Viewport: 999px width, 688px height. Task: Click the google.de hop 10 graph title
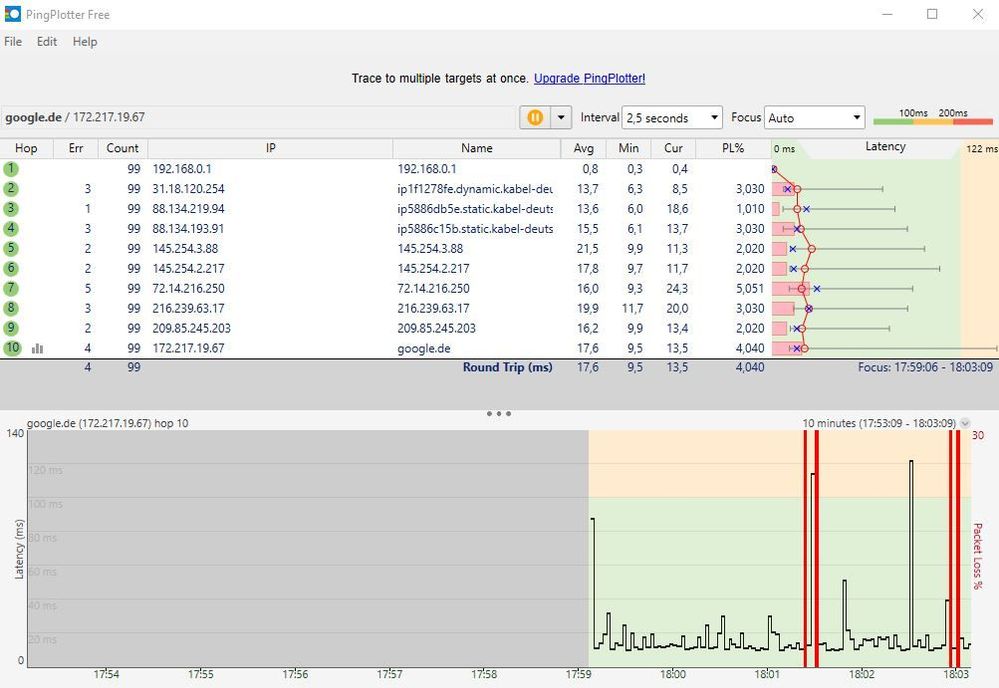click(x=108, y=423)
